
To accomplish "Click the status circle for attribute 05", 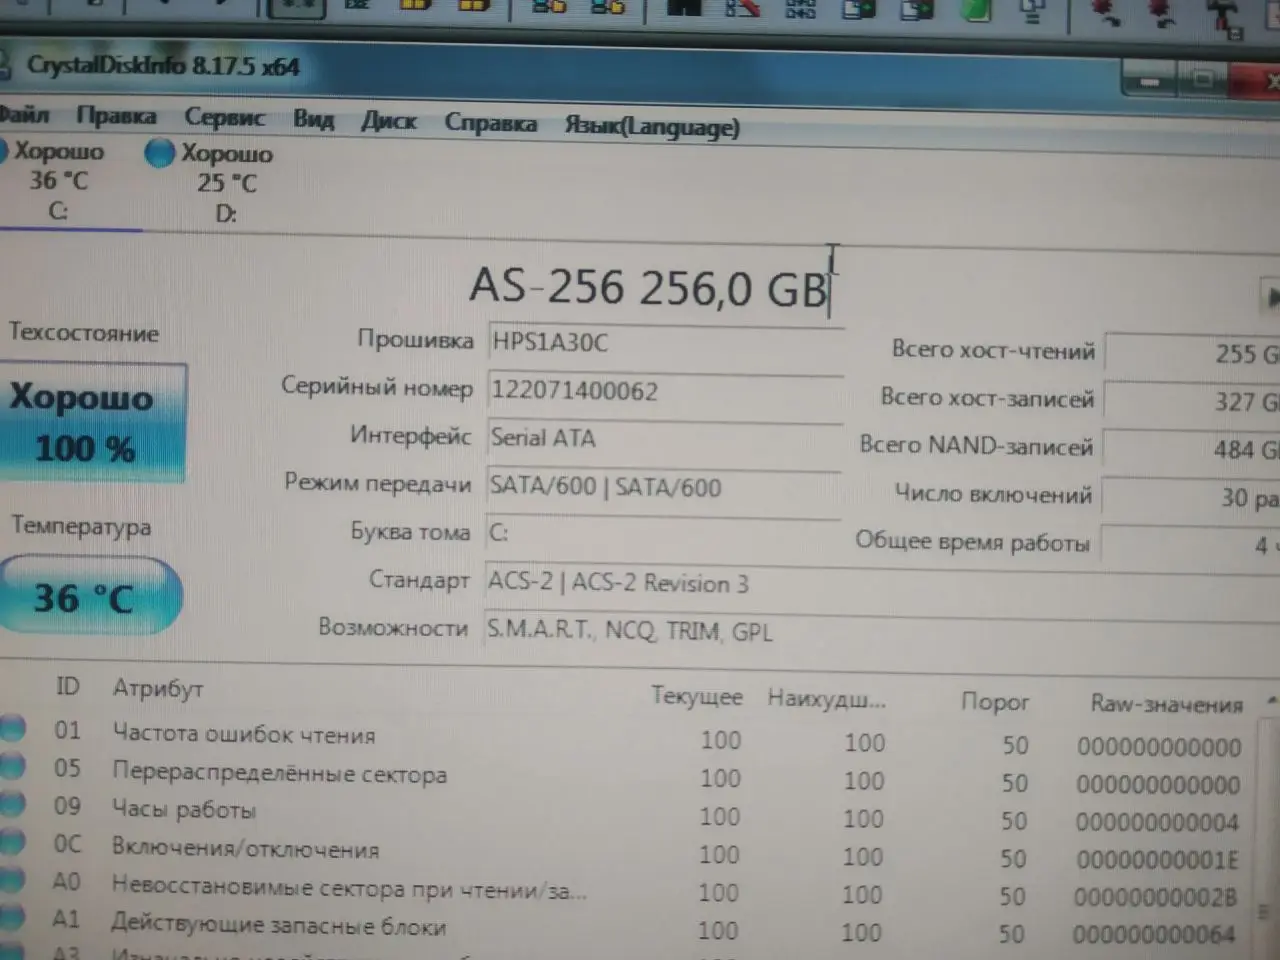I will (12, 767).
